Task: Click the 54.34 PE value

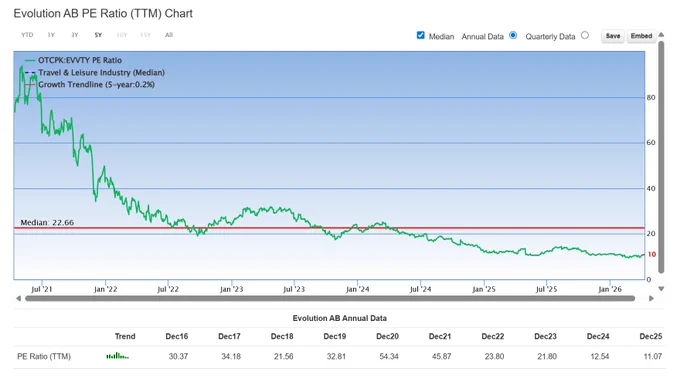Action: [389, 356]
